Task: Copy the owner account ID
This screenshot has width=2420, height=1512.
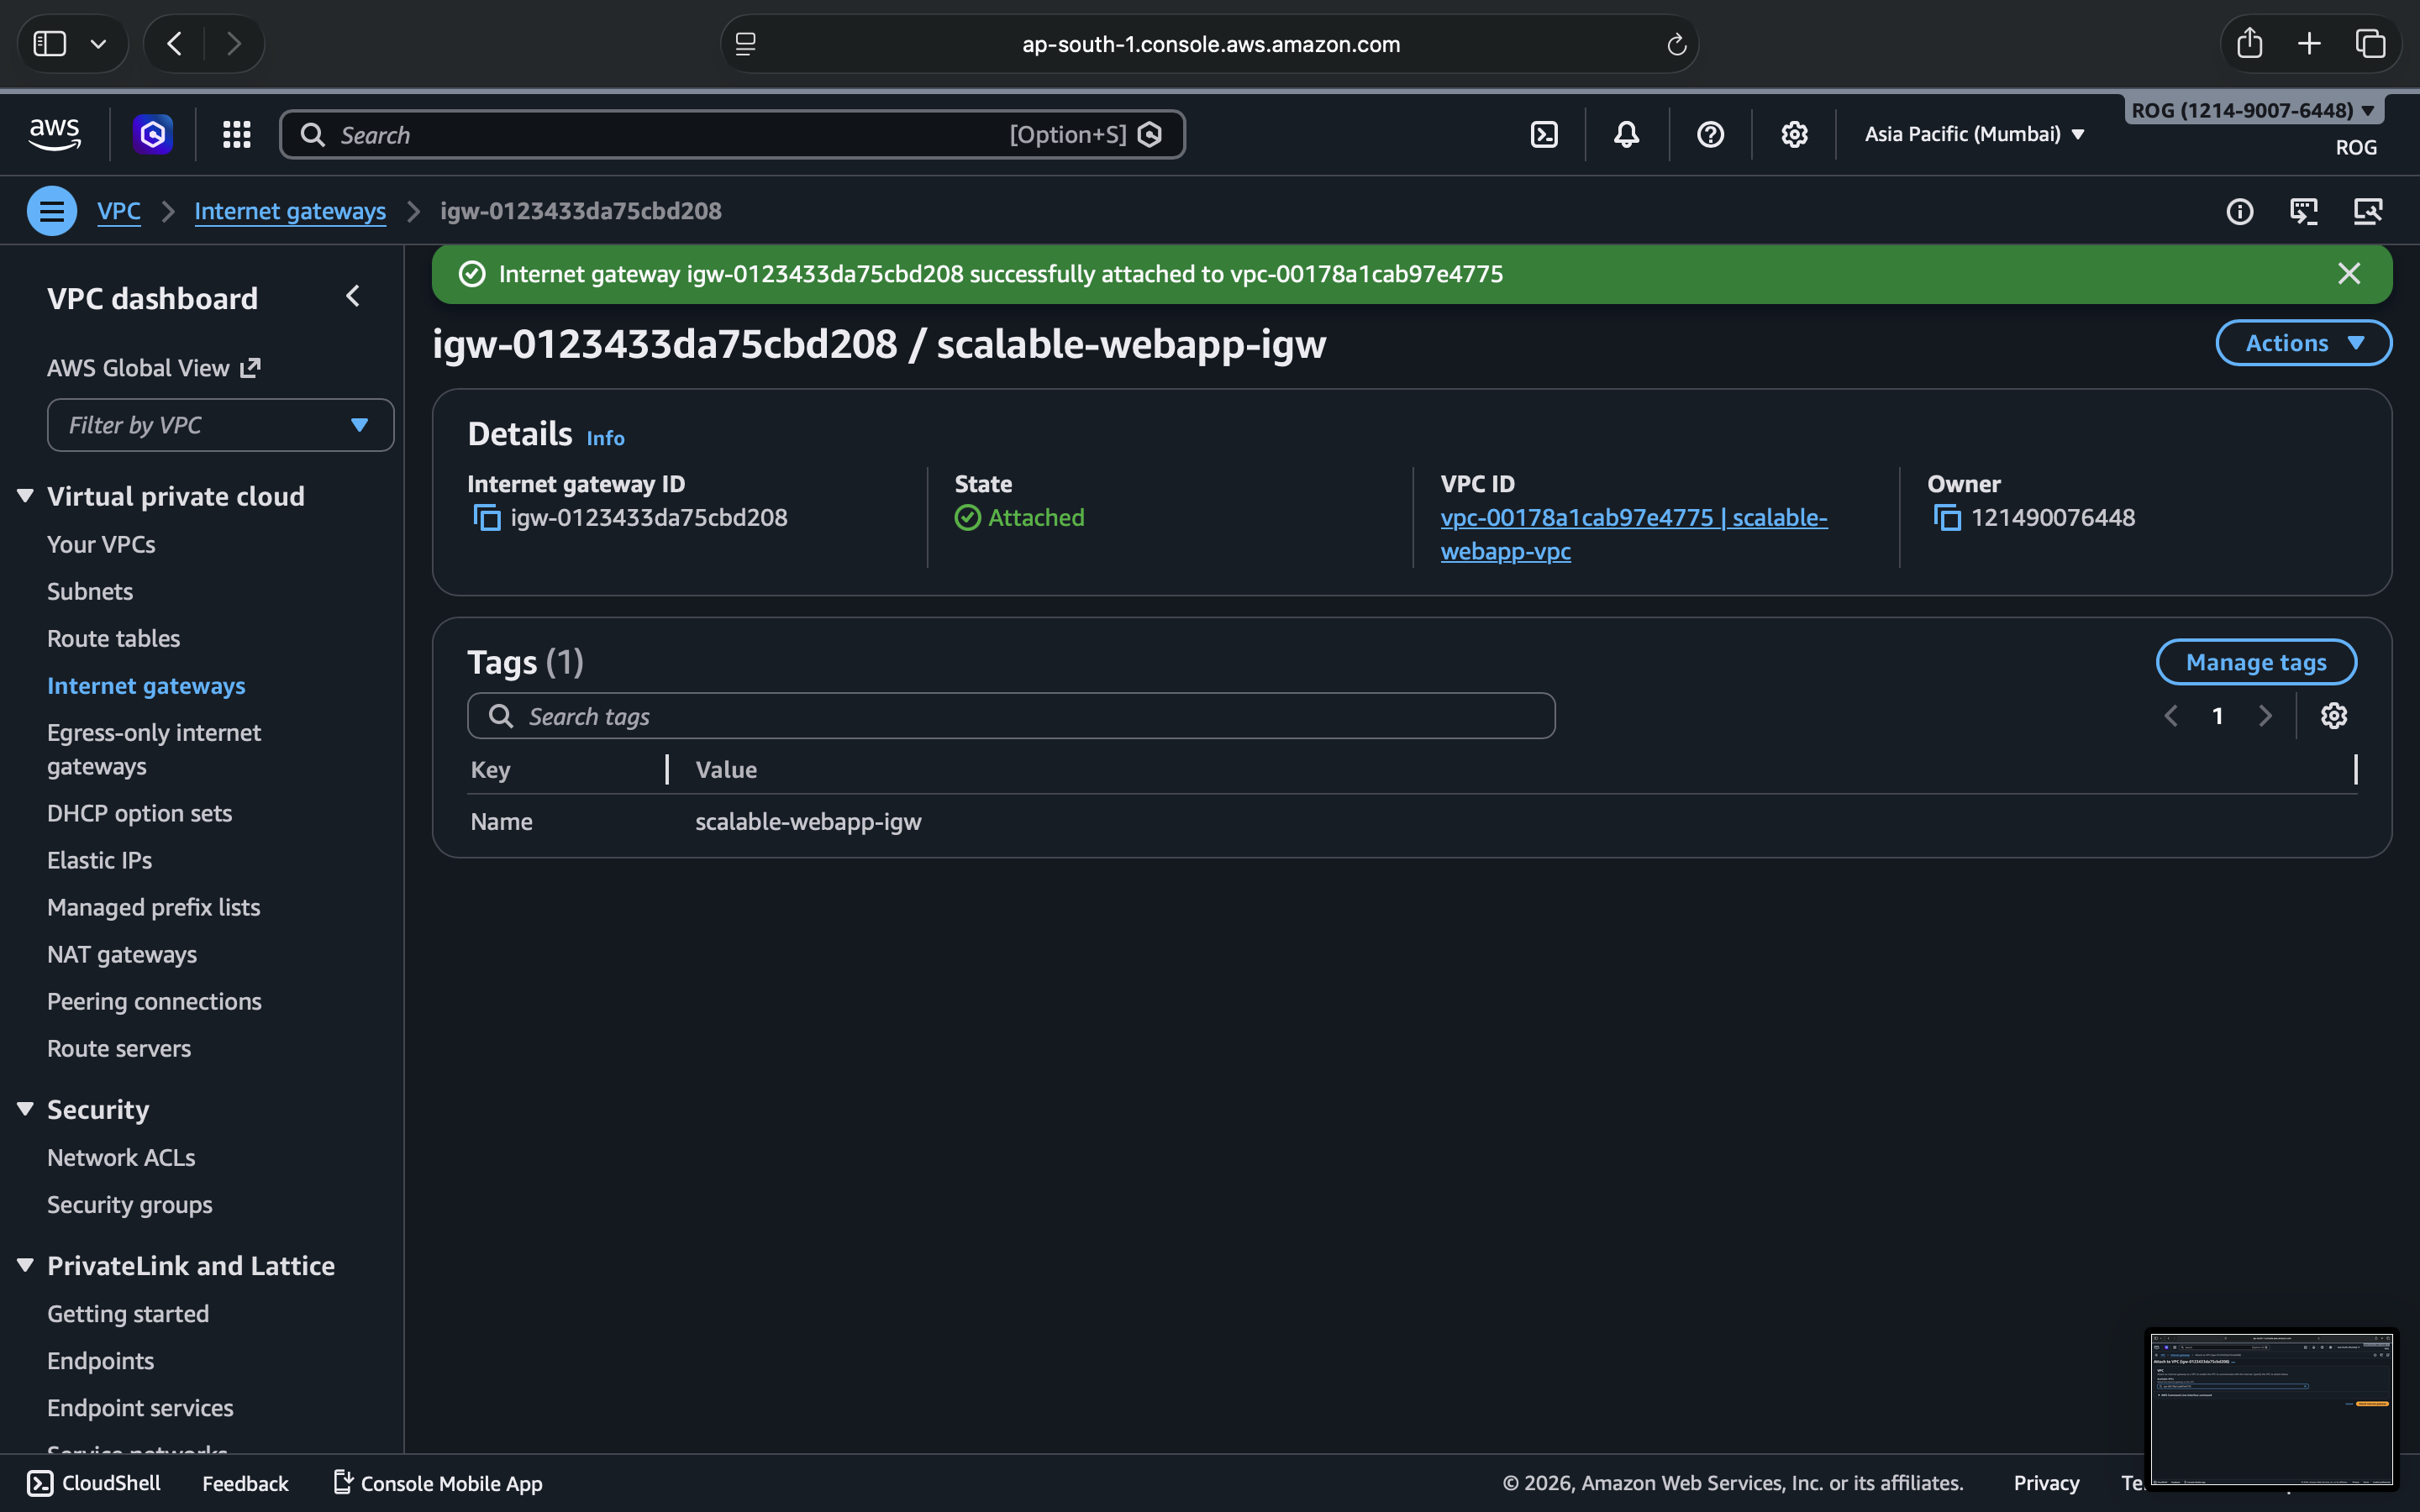Action: [x=1946, y=518]
